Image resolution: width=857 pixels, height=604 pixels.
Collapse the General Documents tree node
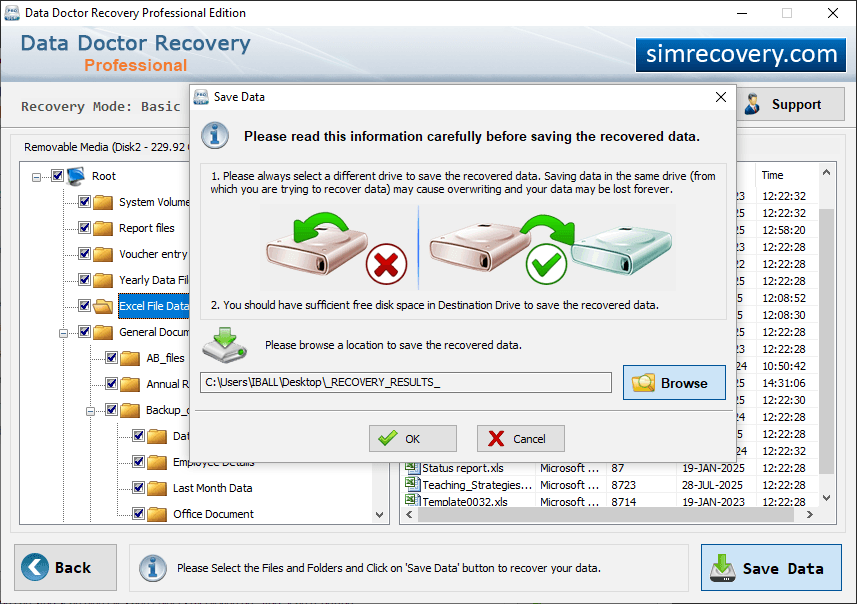63,333
